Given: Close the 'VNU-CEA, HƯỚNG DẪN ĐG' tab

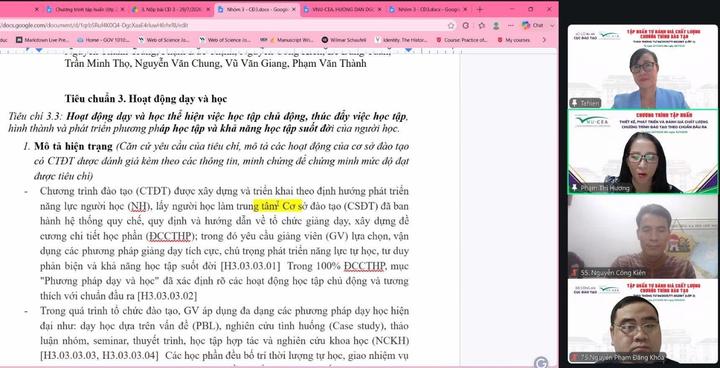Looking at the screenshot, I should (380, 9).
